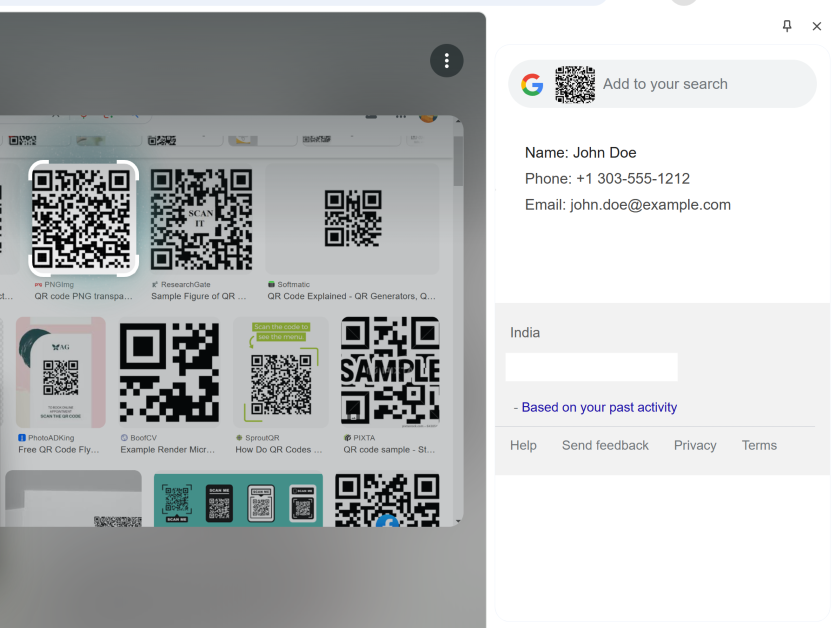Open the Privacy link
Viewport: 836px width, 628px height.
(x=695, y=445)
